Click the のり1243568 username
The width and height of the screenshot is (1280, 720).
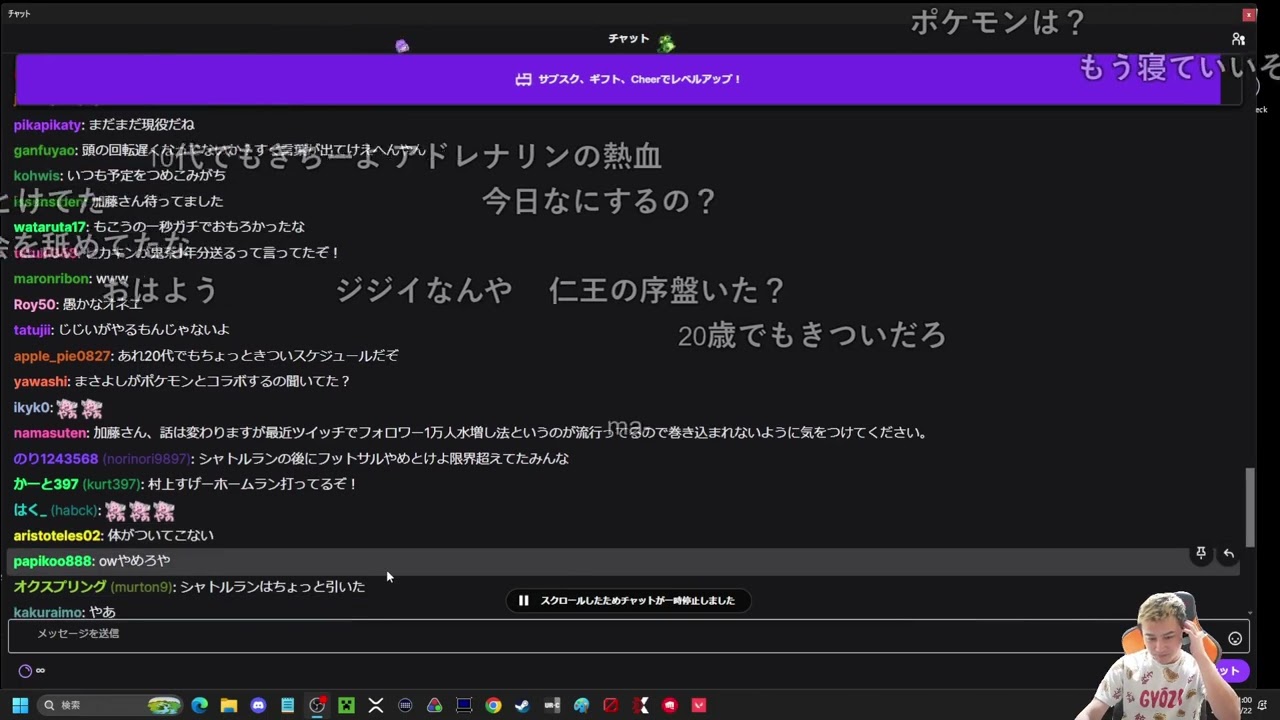pyautogui.click(x=56, y=459)
